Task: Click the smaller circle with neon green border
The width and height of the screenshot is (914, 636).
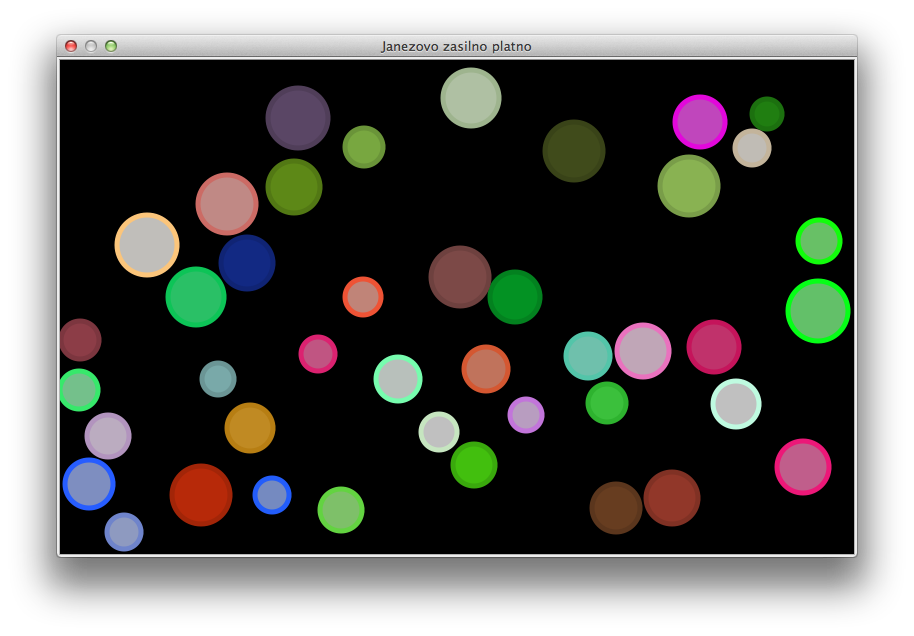Action: pyautogui.click(x=819, y=241)
